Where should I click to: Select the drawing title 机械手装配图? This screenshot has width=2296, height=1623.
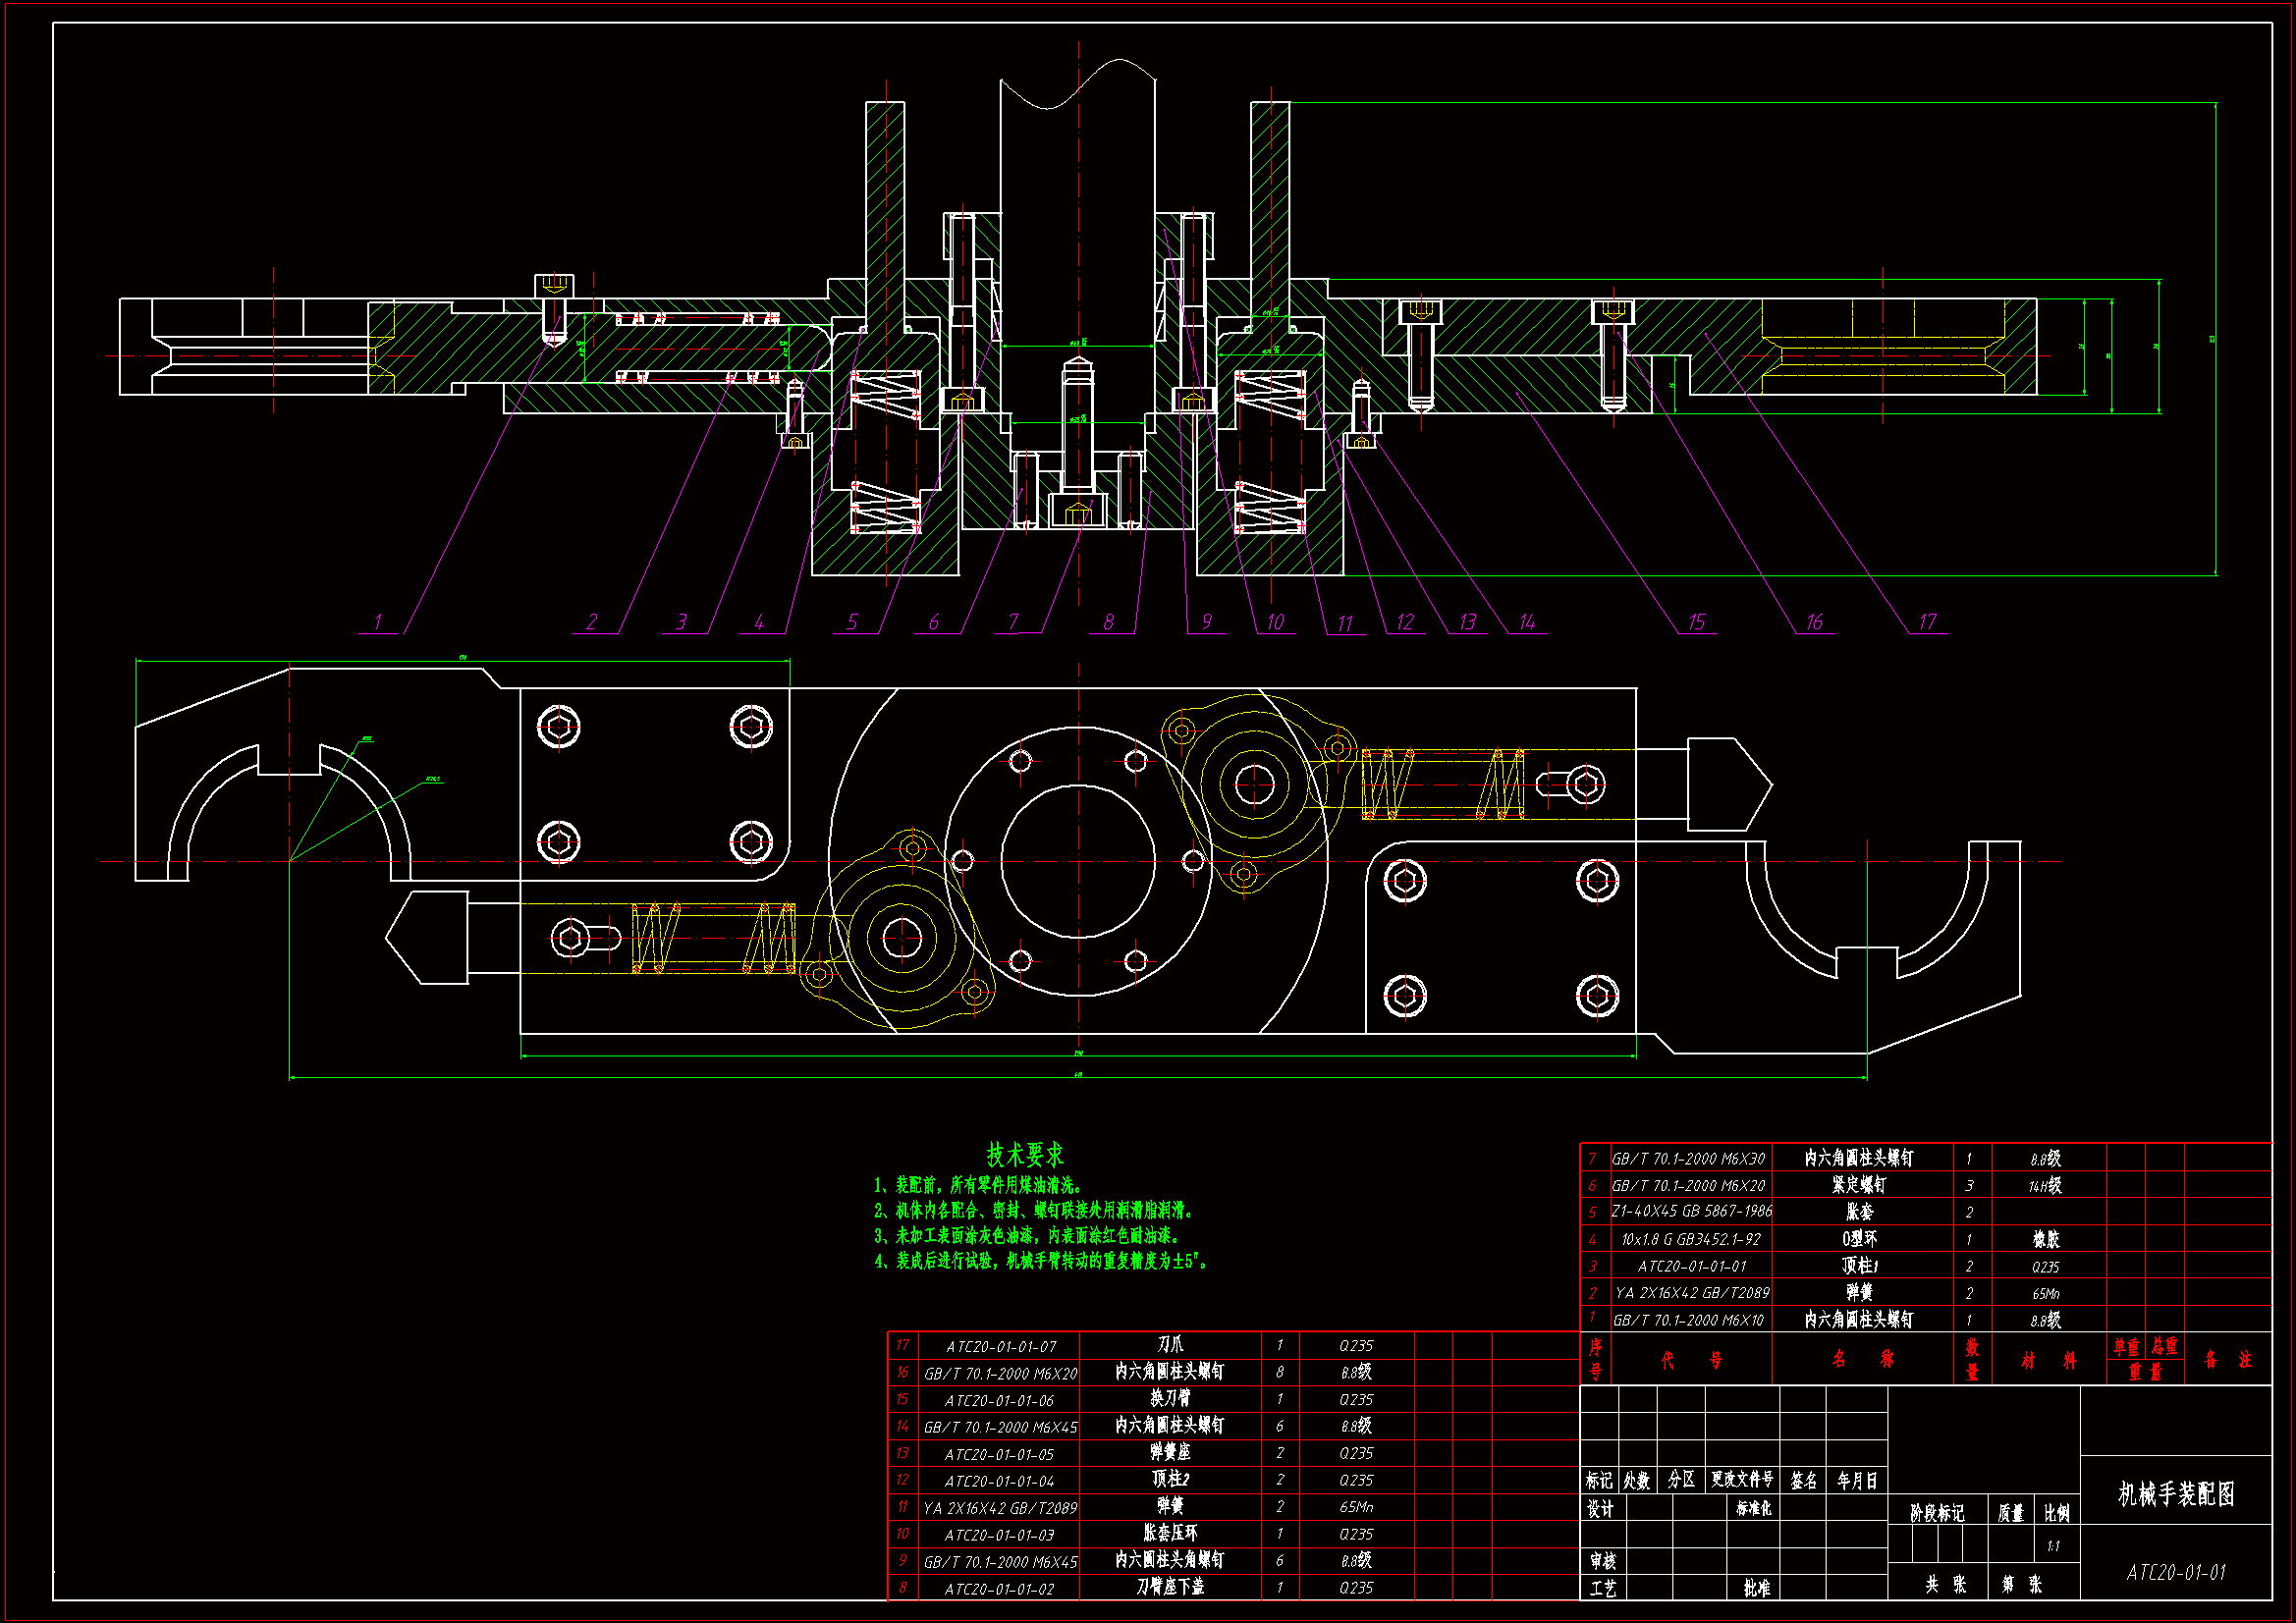(2176, 1494)
